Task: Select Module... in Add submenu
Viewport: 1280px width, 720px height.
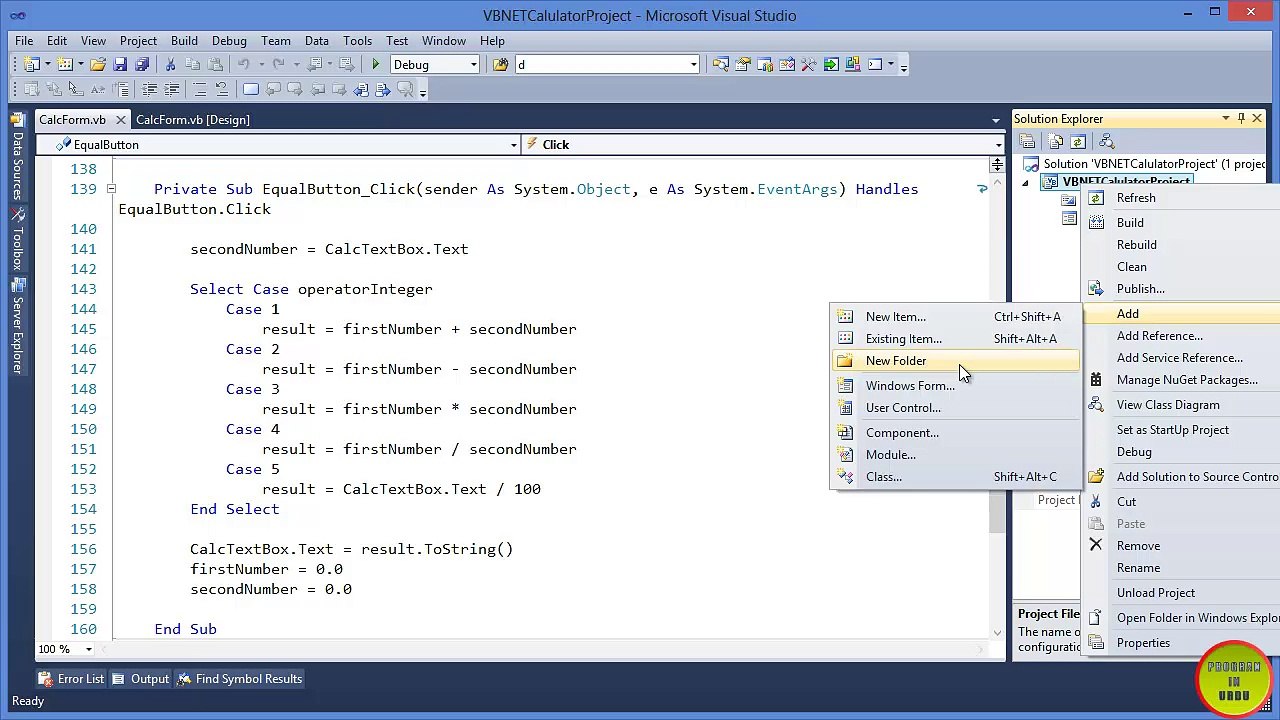Action: (x=955, y=455)
